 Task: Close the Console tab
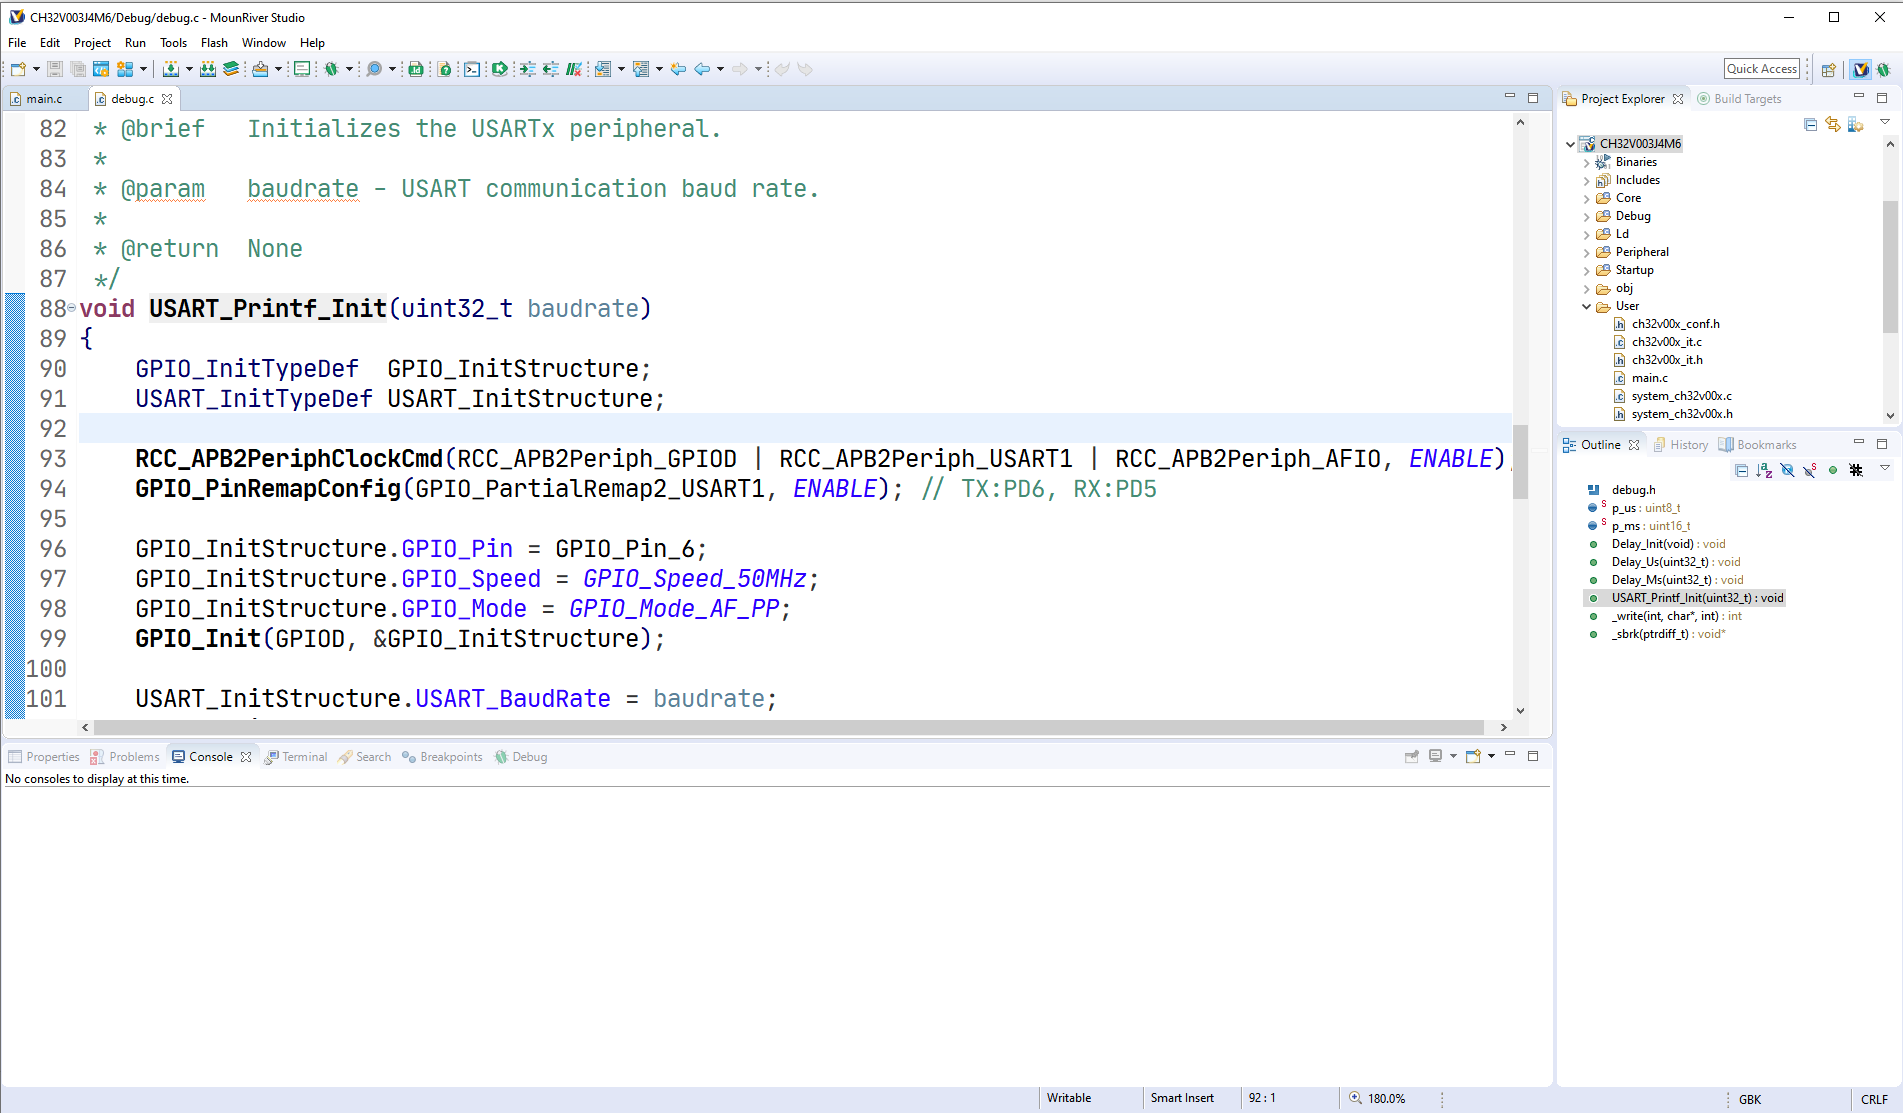pyautogui.click(x=246, y=757)
